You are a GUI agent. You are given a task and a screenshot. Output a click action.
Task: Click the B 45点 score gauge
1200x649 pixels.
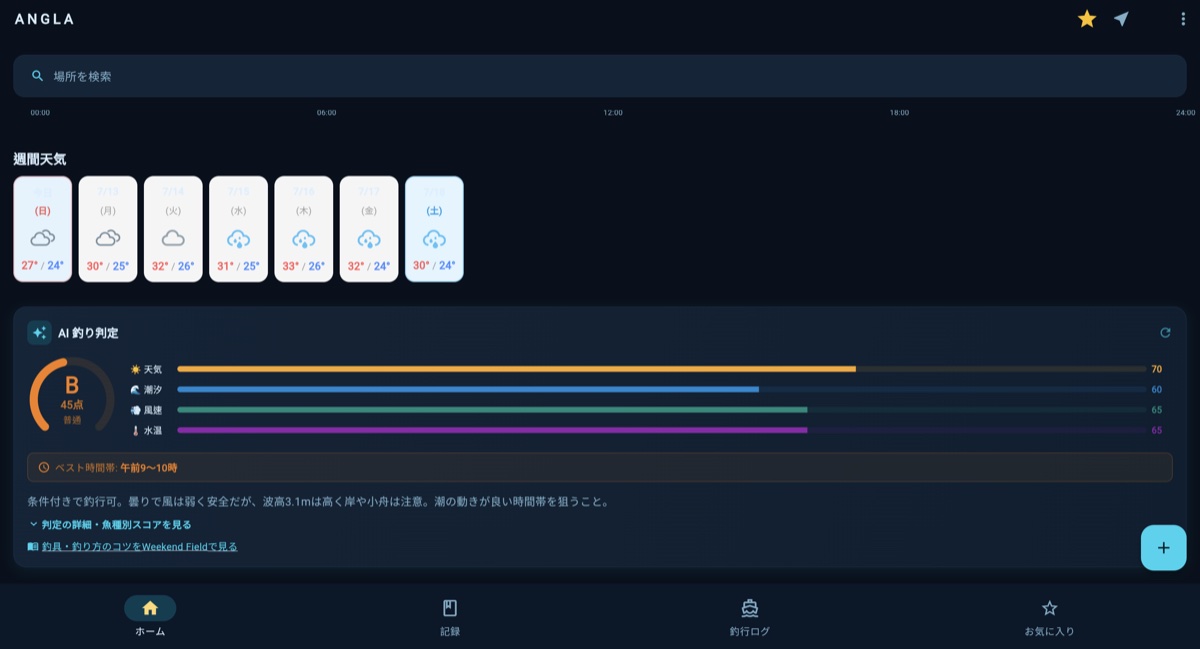pyautogui.click(x=72, y=395)
